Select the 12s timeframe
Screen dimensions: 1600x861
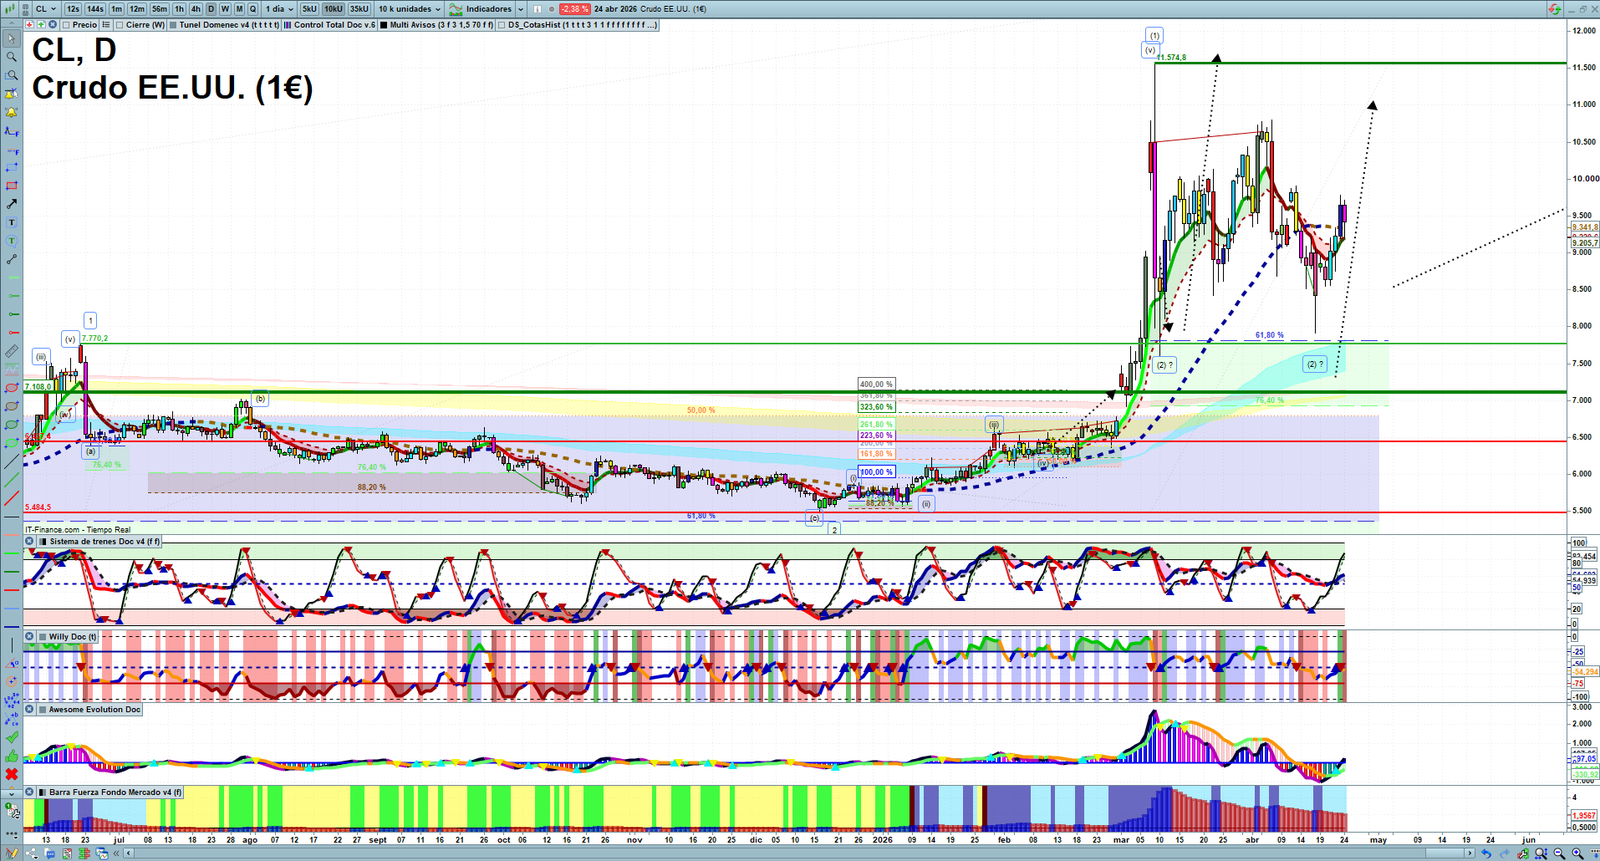point(73,9)
